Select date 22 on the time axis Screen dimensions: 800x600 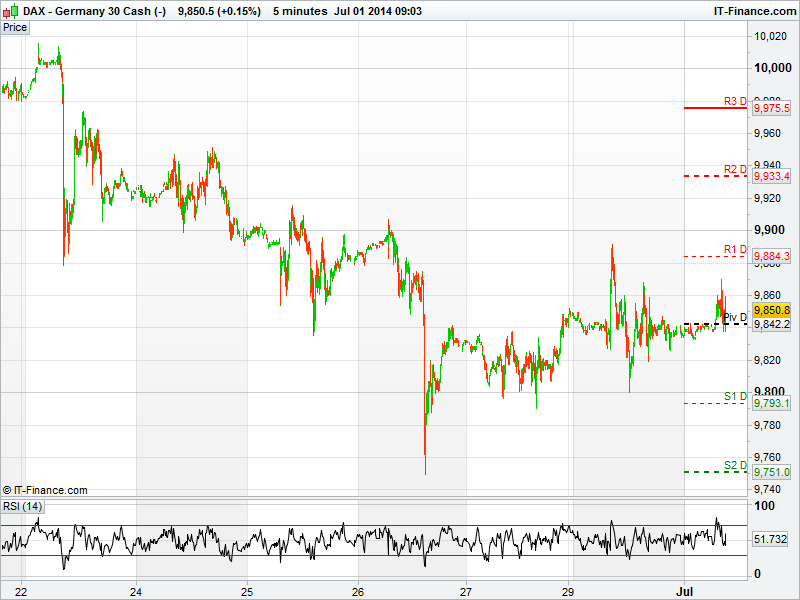pos(21,590)
